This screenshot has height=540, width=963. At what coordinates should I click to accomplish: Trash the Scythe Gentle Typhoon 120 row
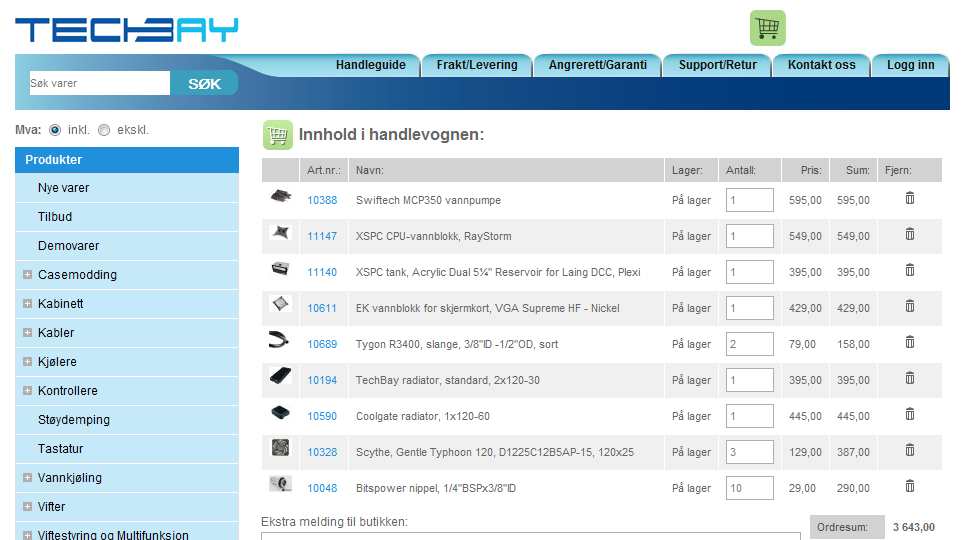[x=910, y=450]
